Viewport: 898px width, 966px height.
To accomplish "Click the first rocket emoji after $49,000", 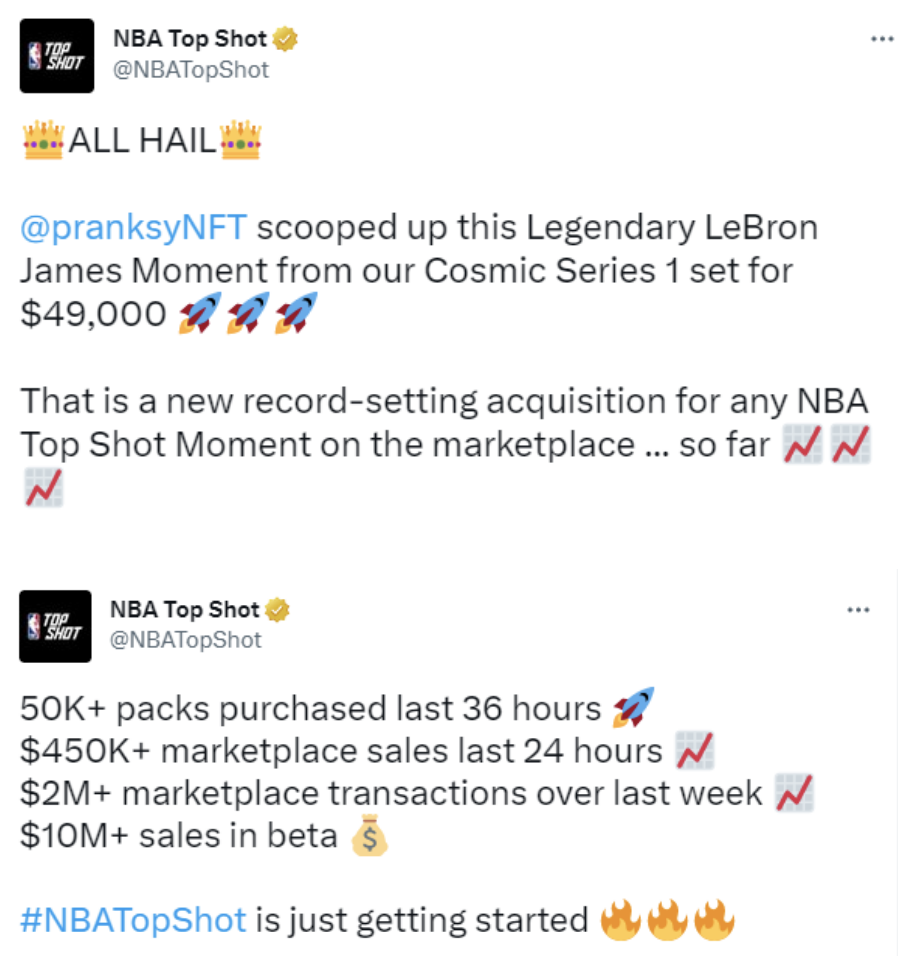I will 198,314.
